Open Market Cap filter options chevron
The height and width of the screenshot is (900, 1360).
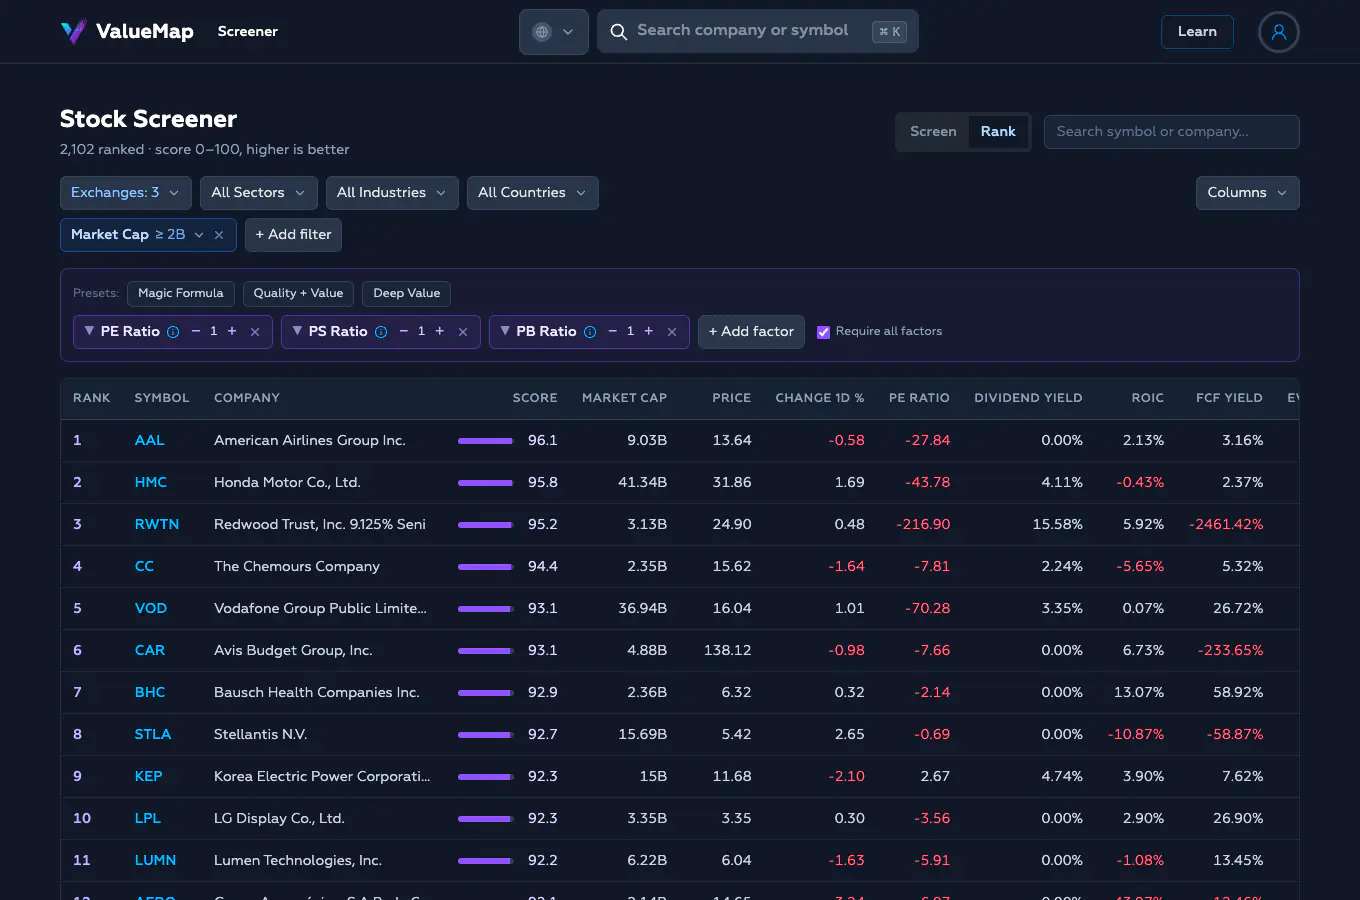point(199,235)
